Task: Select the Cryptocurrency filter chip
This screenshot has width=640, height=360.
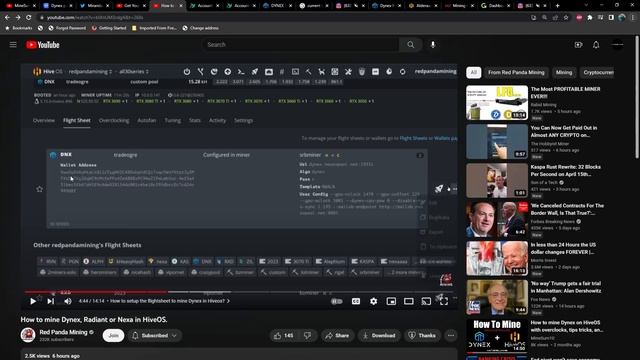Action: point(598,72)
